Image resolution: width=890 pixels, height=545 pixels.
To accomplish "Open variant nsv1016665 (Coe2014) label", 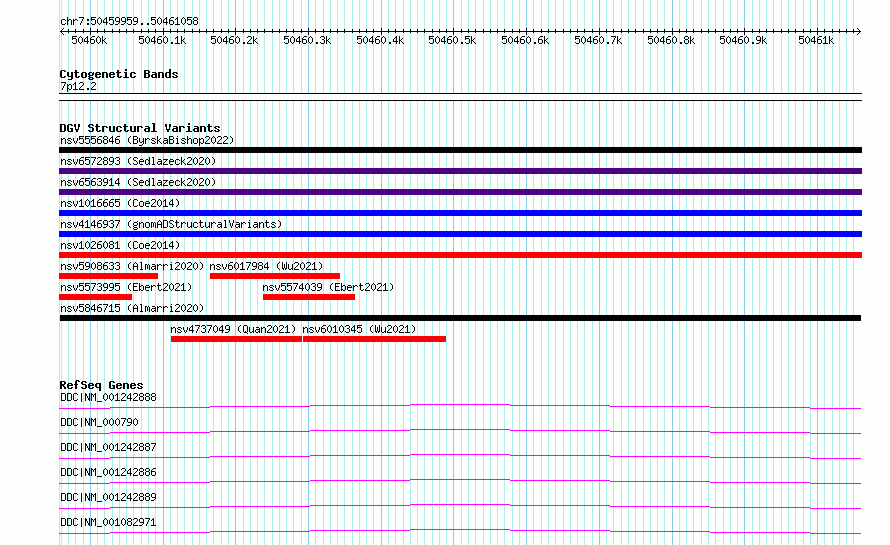I will click(120, 203).
